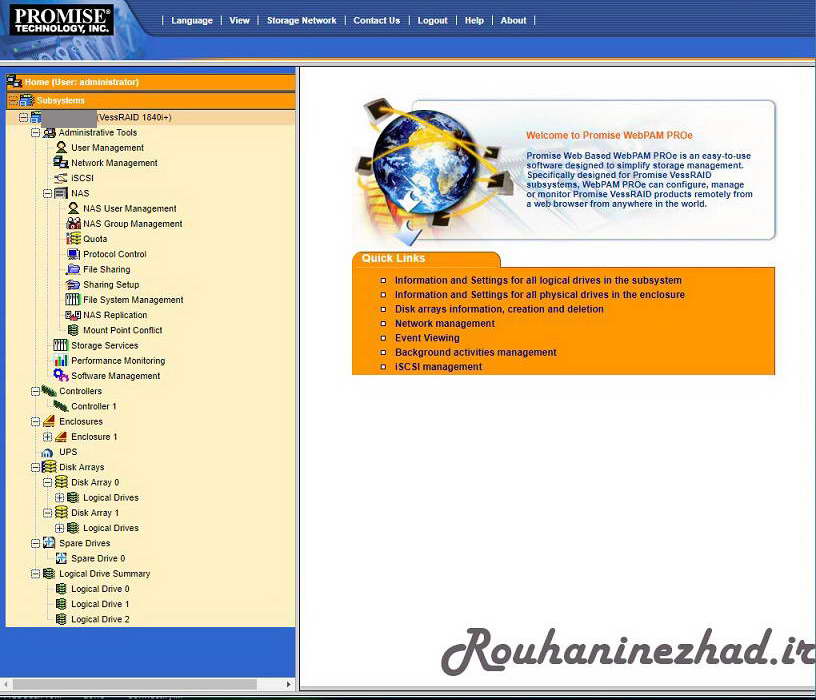Click the Mount Point Conflict icon

click(x=73, y=330)
